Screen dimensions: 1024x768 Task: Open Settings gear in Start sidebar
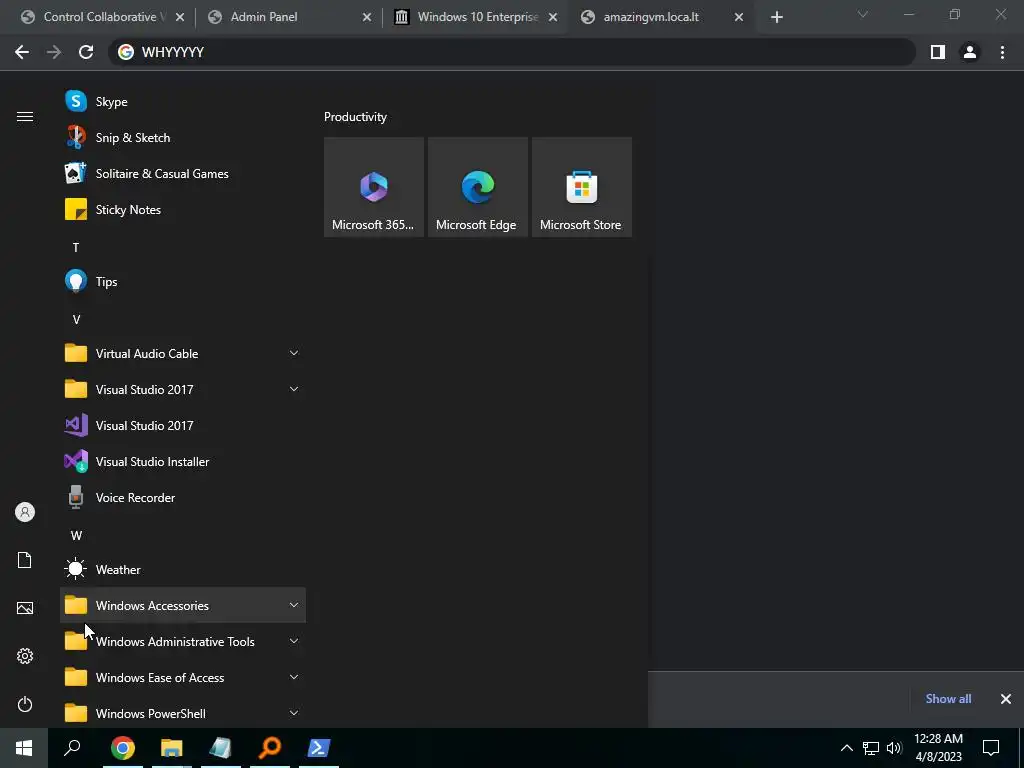point(25,656)
